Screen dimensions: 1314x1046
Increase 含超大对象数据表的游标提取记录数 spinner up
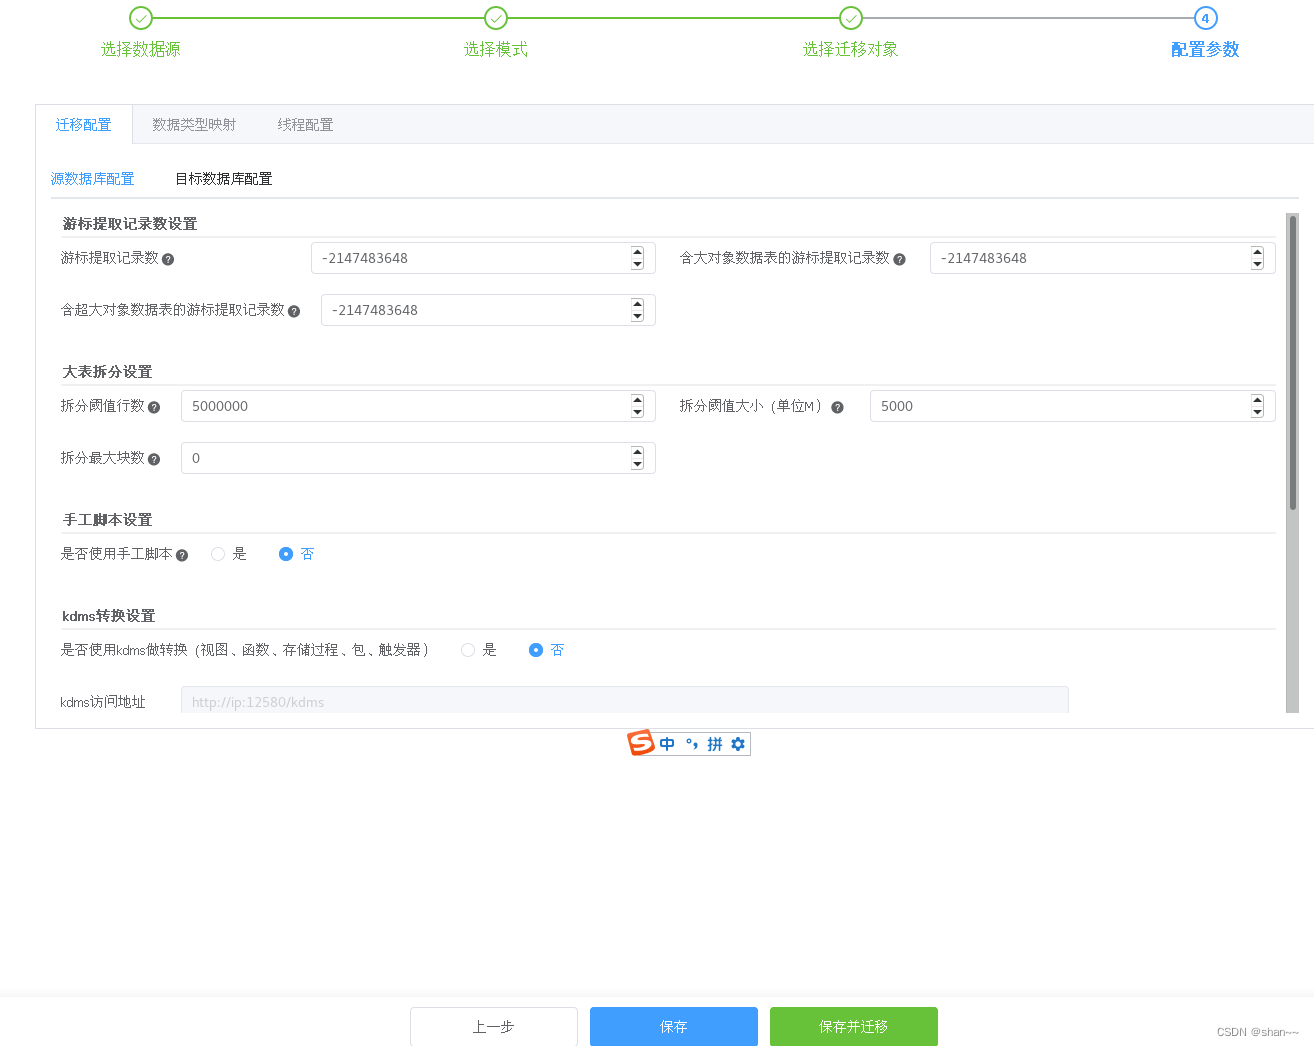click(637, 304)
